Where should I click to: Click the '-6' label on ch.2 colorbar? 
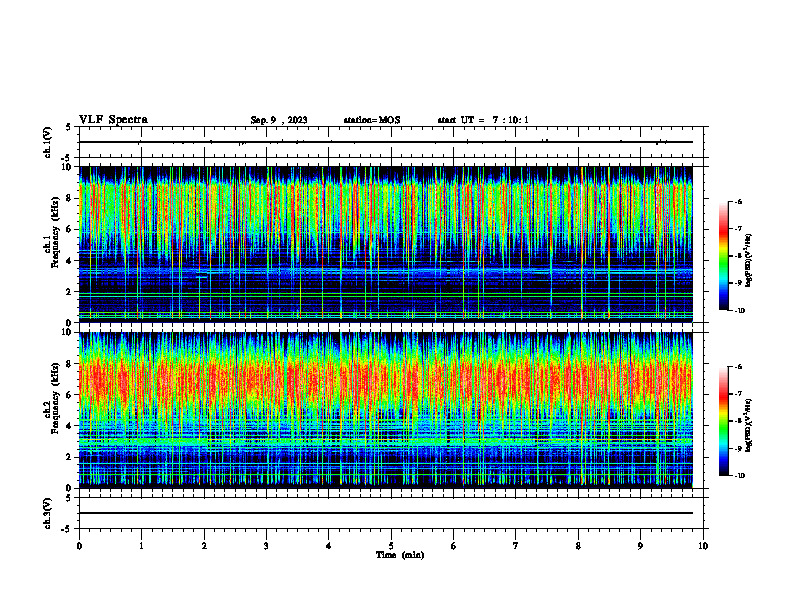coord(738,367)
